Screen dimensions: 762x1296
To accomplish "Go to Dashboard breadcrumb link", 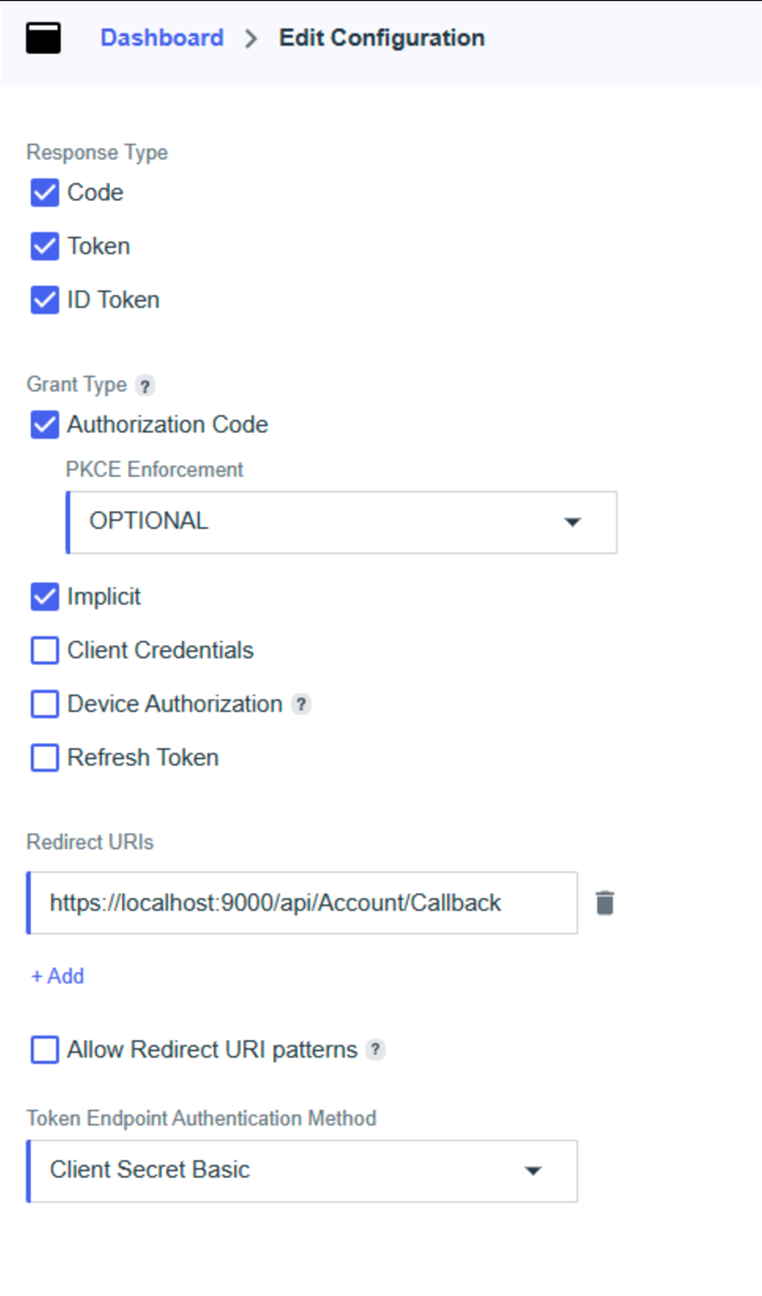I will pos(162,38).
